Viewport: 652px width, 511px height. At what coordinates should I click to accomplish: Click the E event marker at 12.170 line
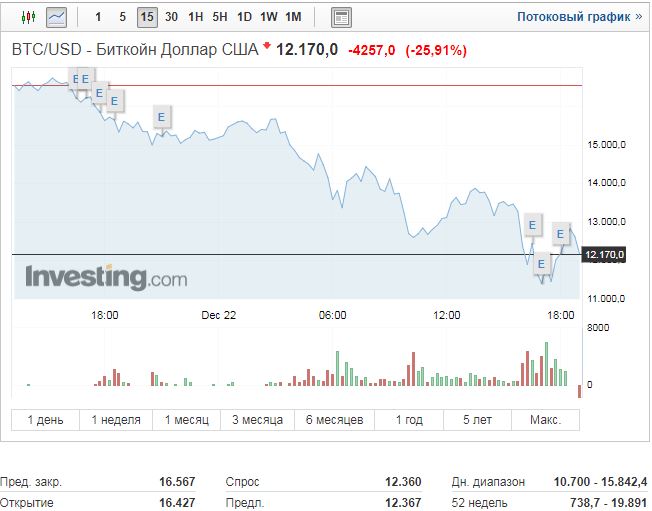click(541, 264)
